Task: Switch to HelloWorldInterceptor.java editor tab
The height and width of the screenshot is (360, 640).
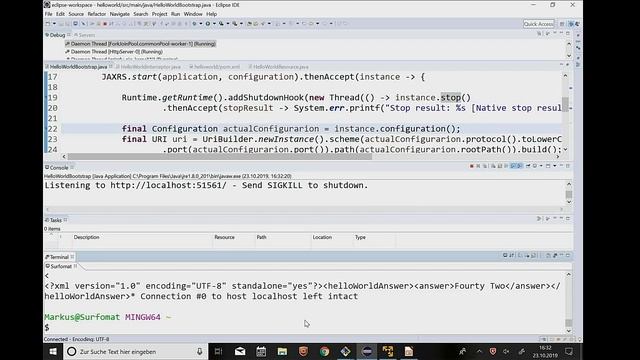Action: (x=150, y=67)
